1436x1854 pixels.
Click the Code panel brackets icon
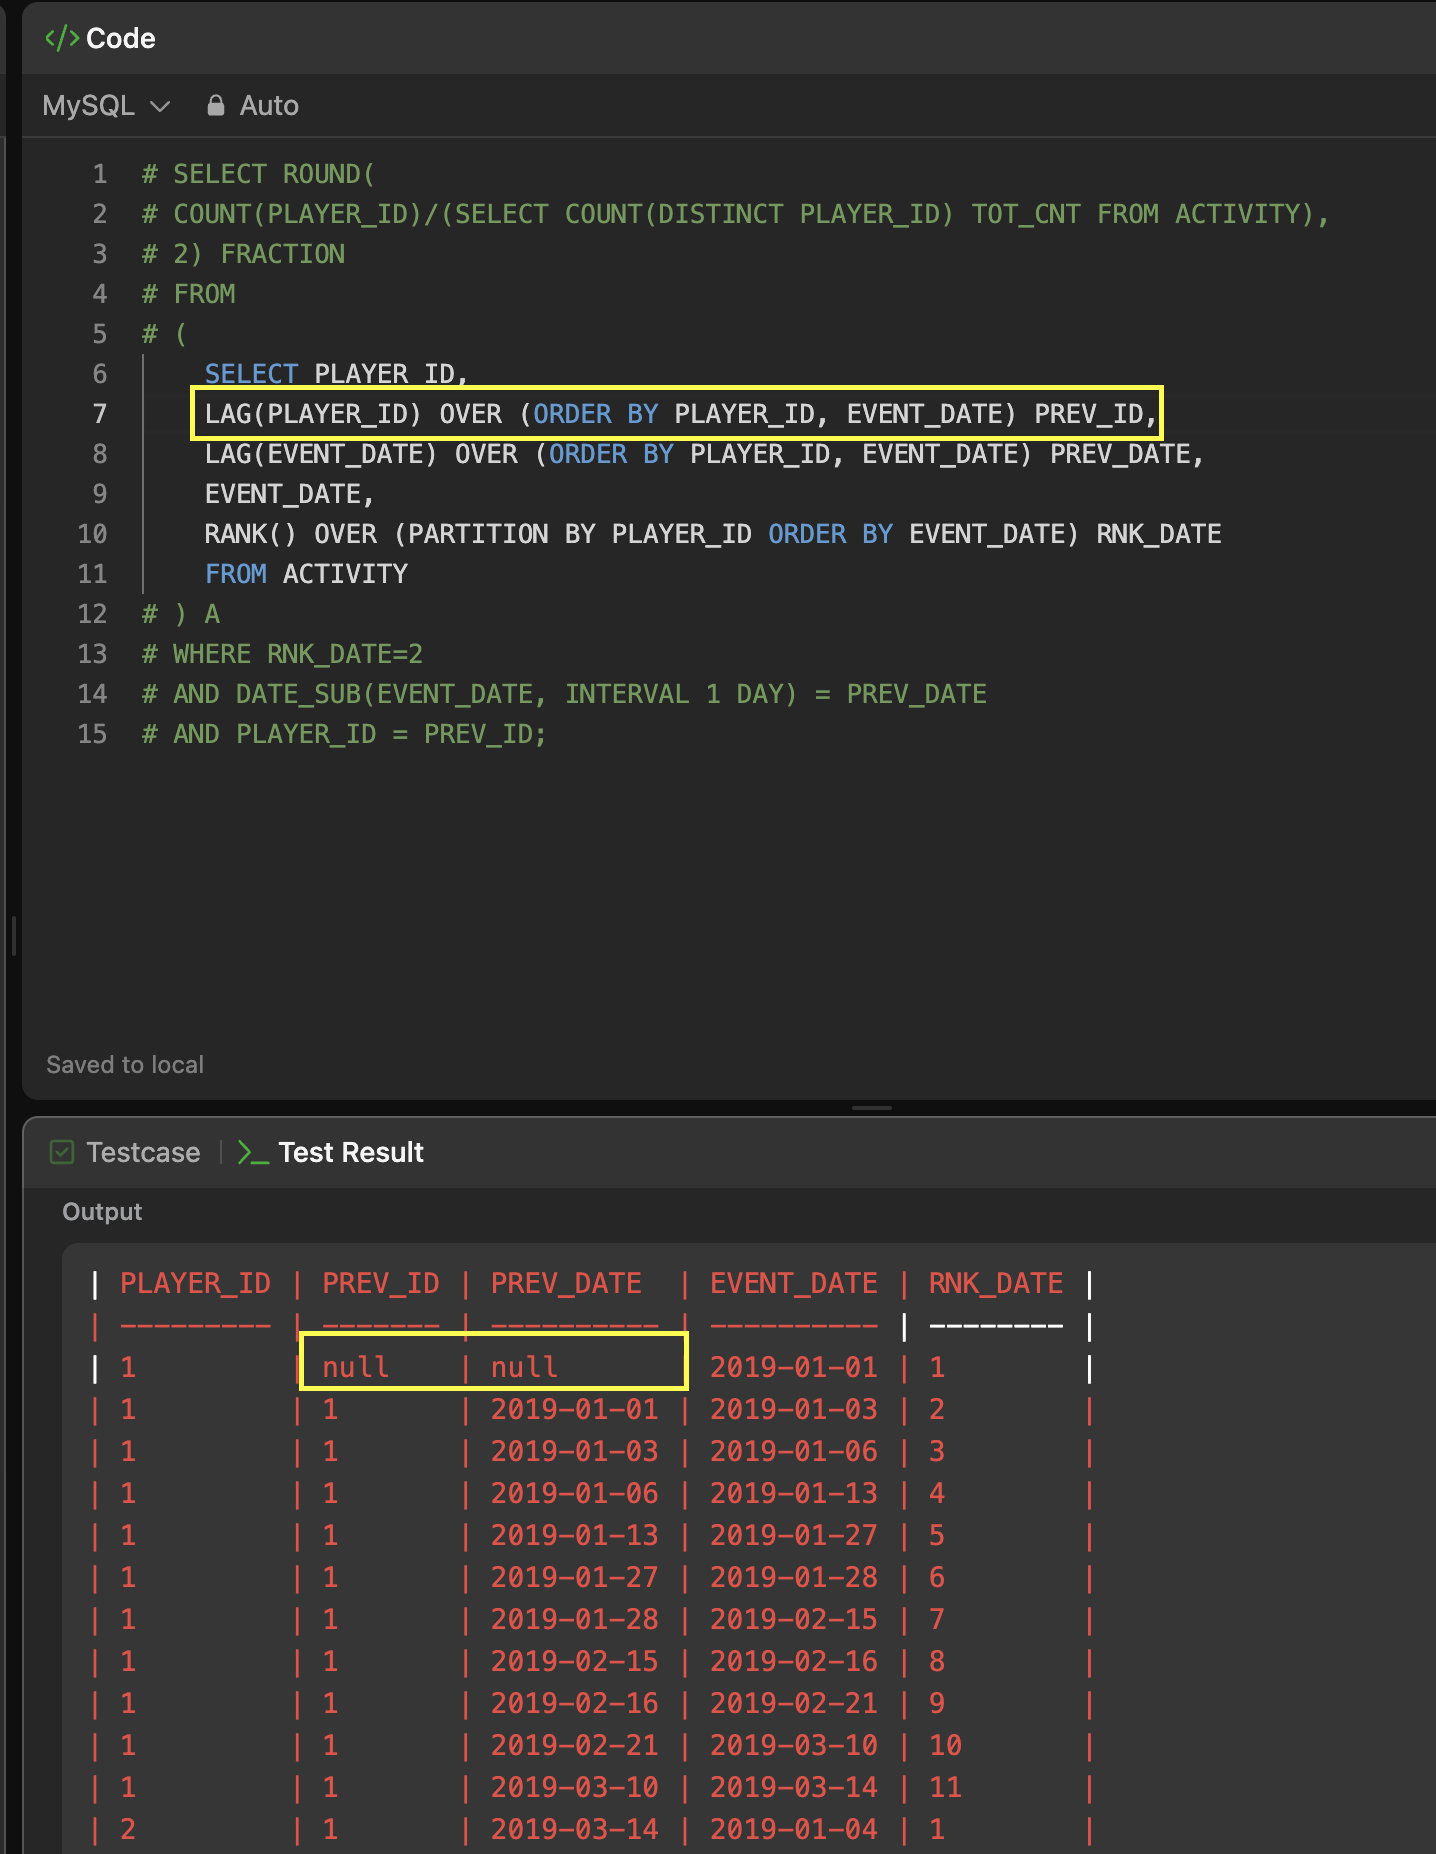(x=61, y=38)
